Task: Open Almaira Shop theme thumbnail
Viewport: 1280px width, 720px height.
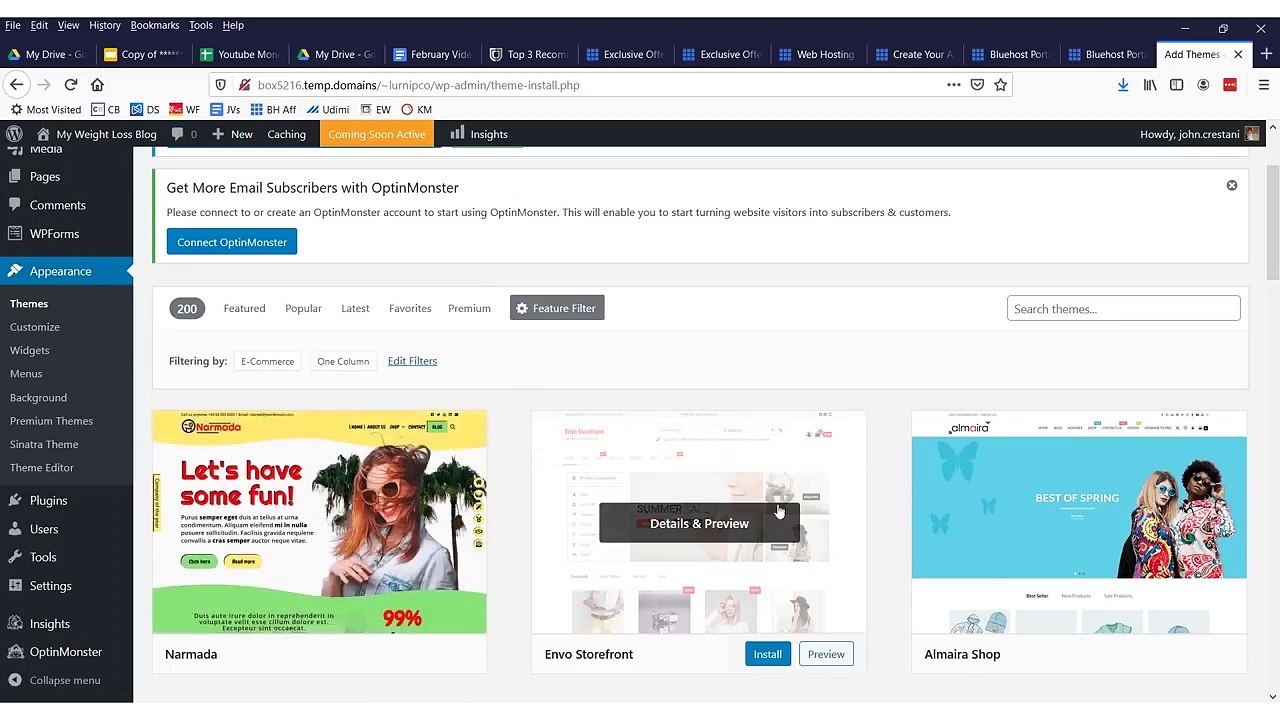Action: (x=1079, y=522)
